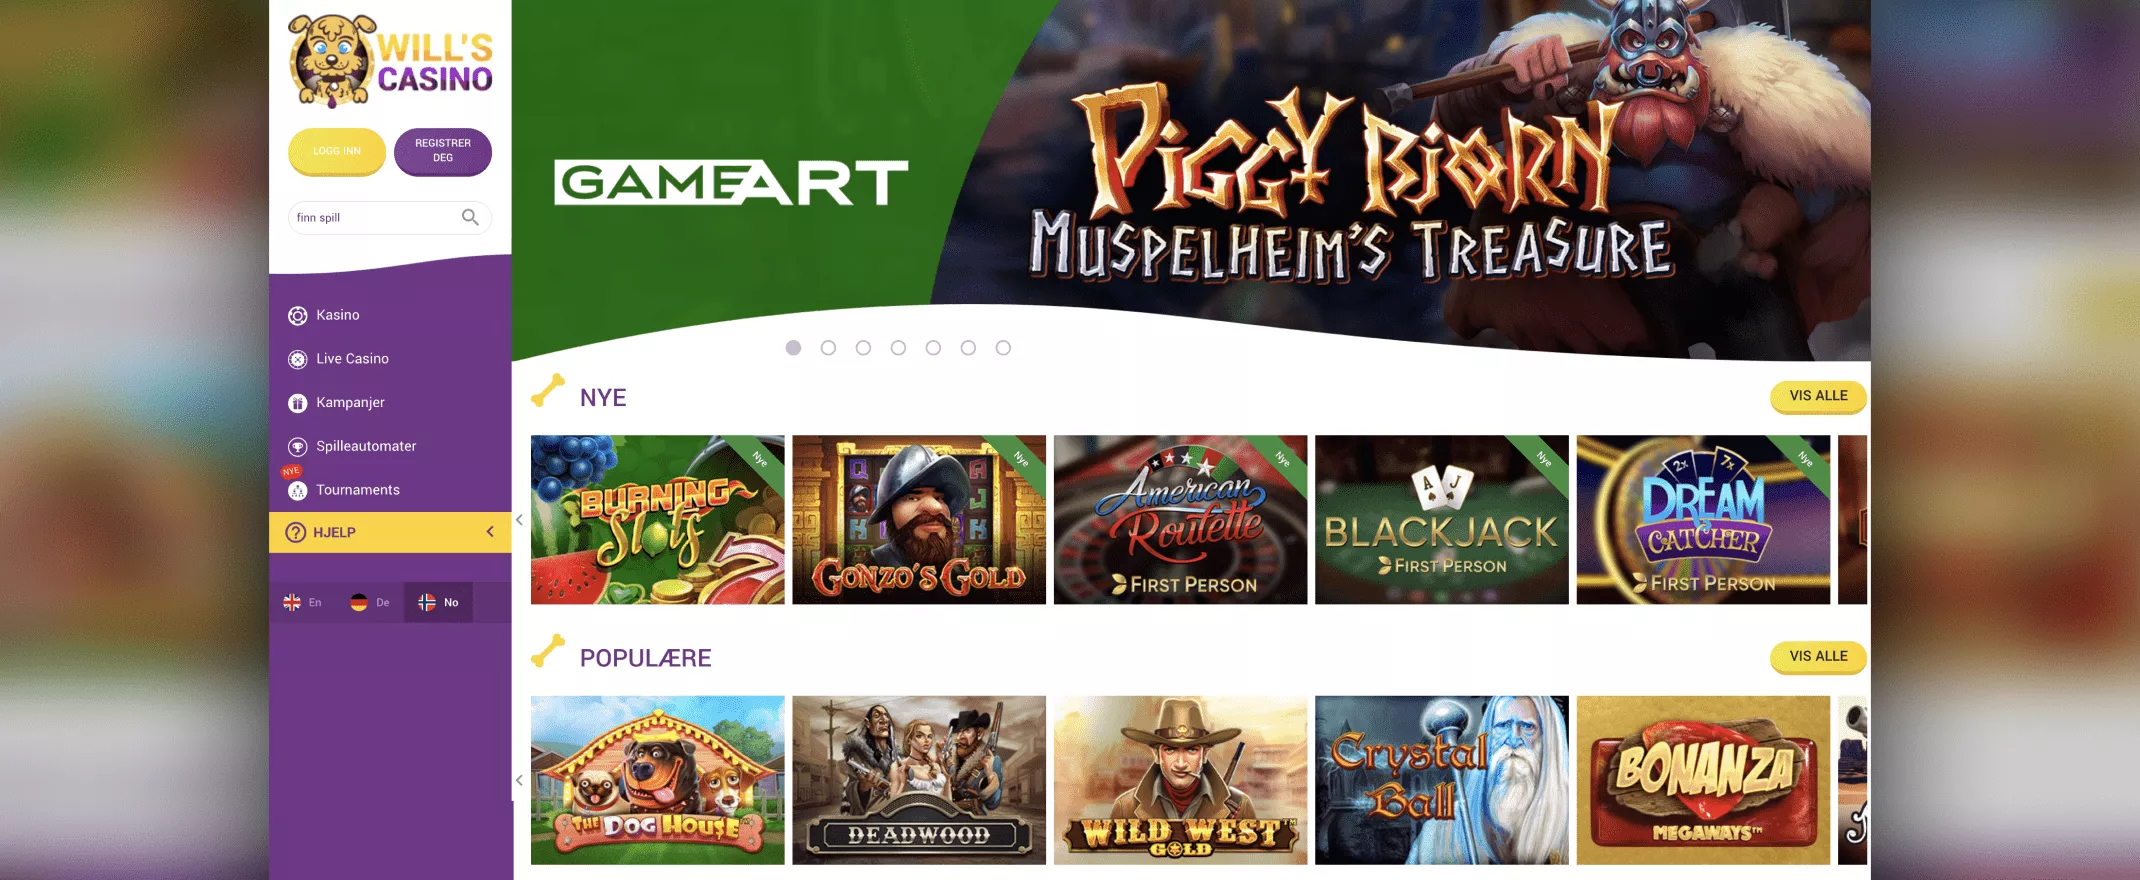Click the LOGG INN button

(x=337, y=151)
